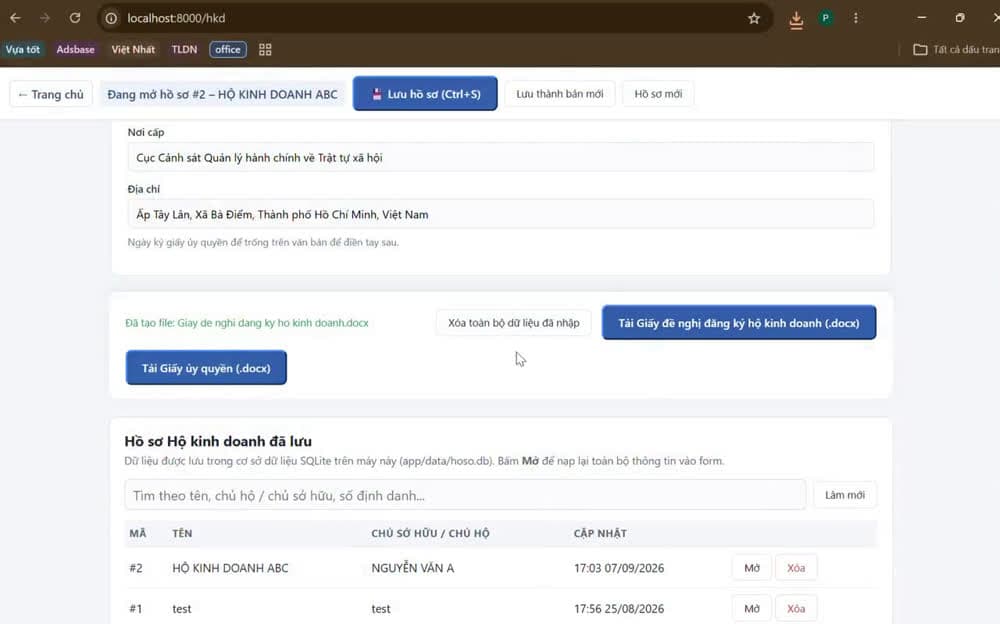1000x624 pixels.
Task: Open the Vựa tốt bookmark
Action: tap(22, 49)
